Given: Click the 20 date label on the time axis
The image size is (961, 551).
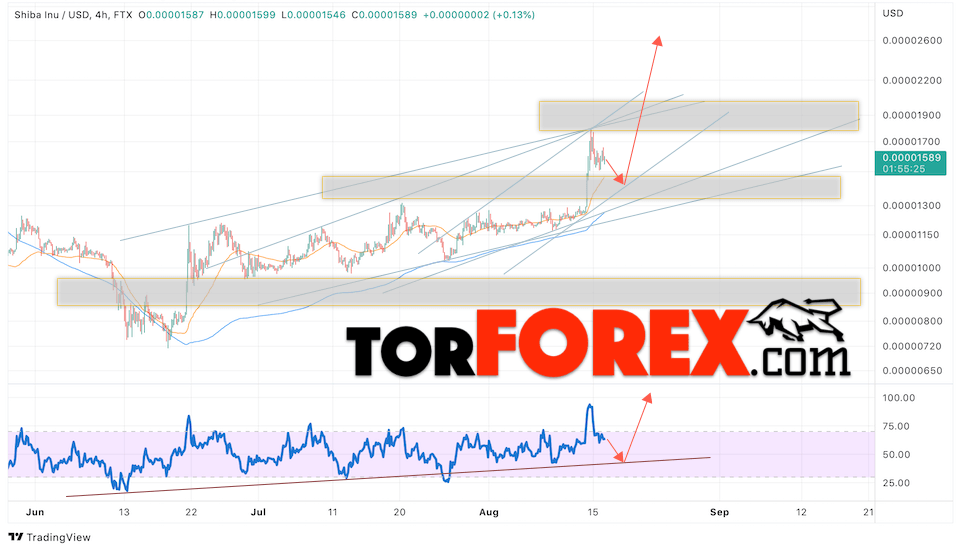Looking at the screenshot, I should pos(400,512).
